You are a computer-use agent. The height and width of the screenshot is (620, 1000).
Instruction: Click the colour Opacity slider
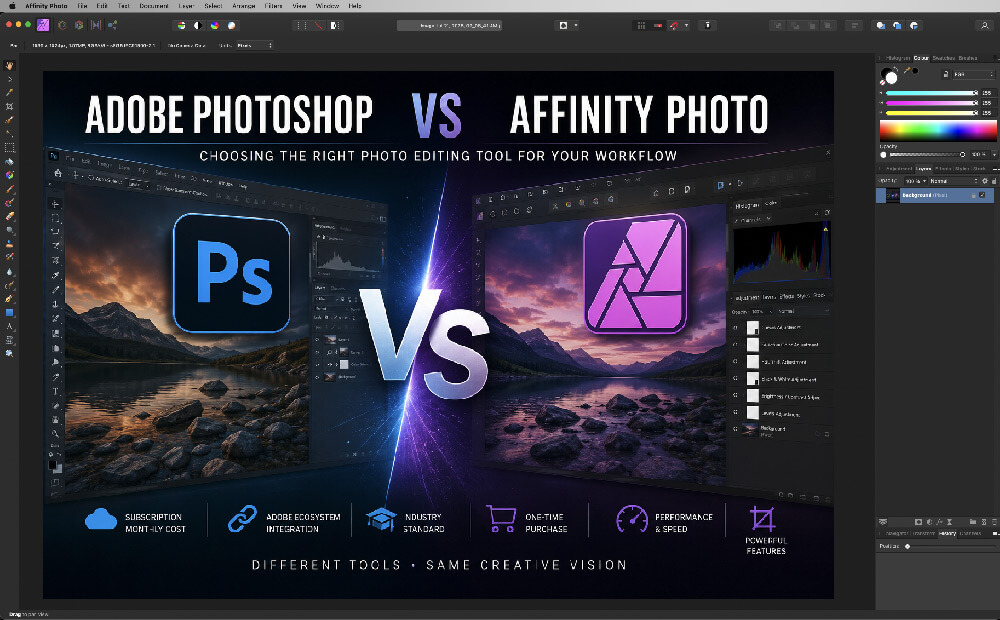pyautogui.click(x=927, y=154)
